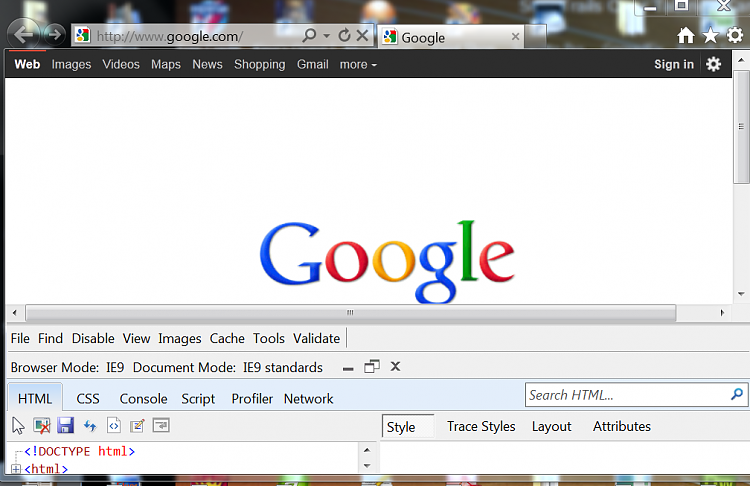This screenshot has height=486, width=750.
Task: Open the address bar autocomplete dropdown arrow
Action: pos(327,36)
